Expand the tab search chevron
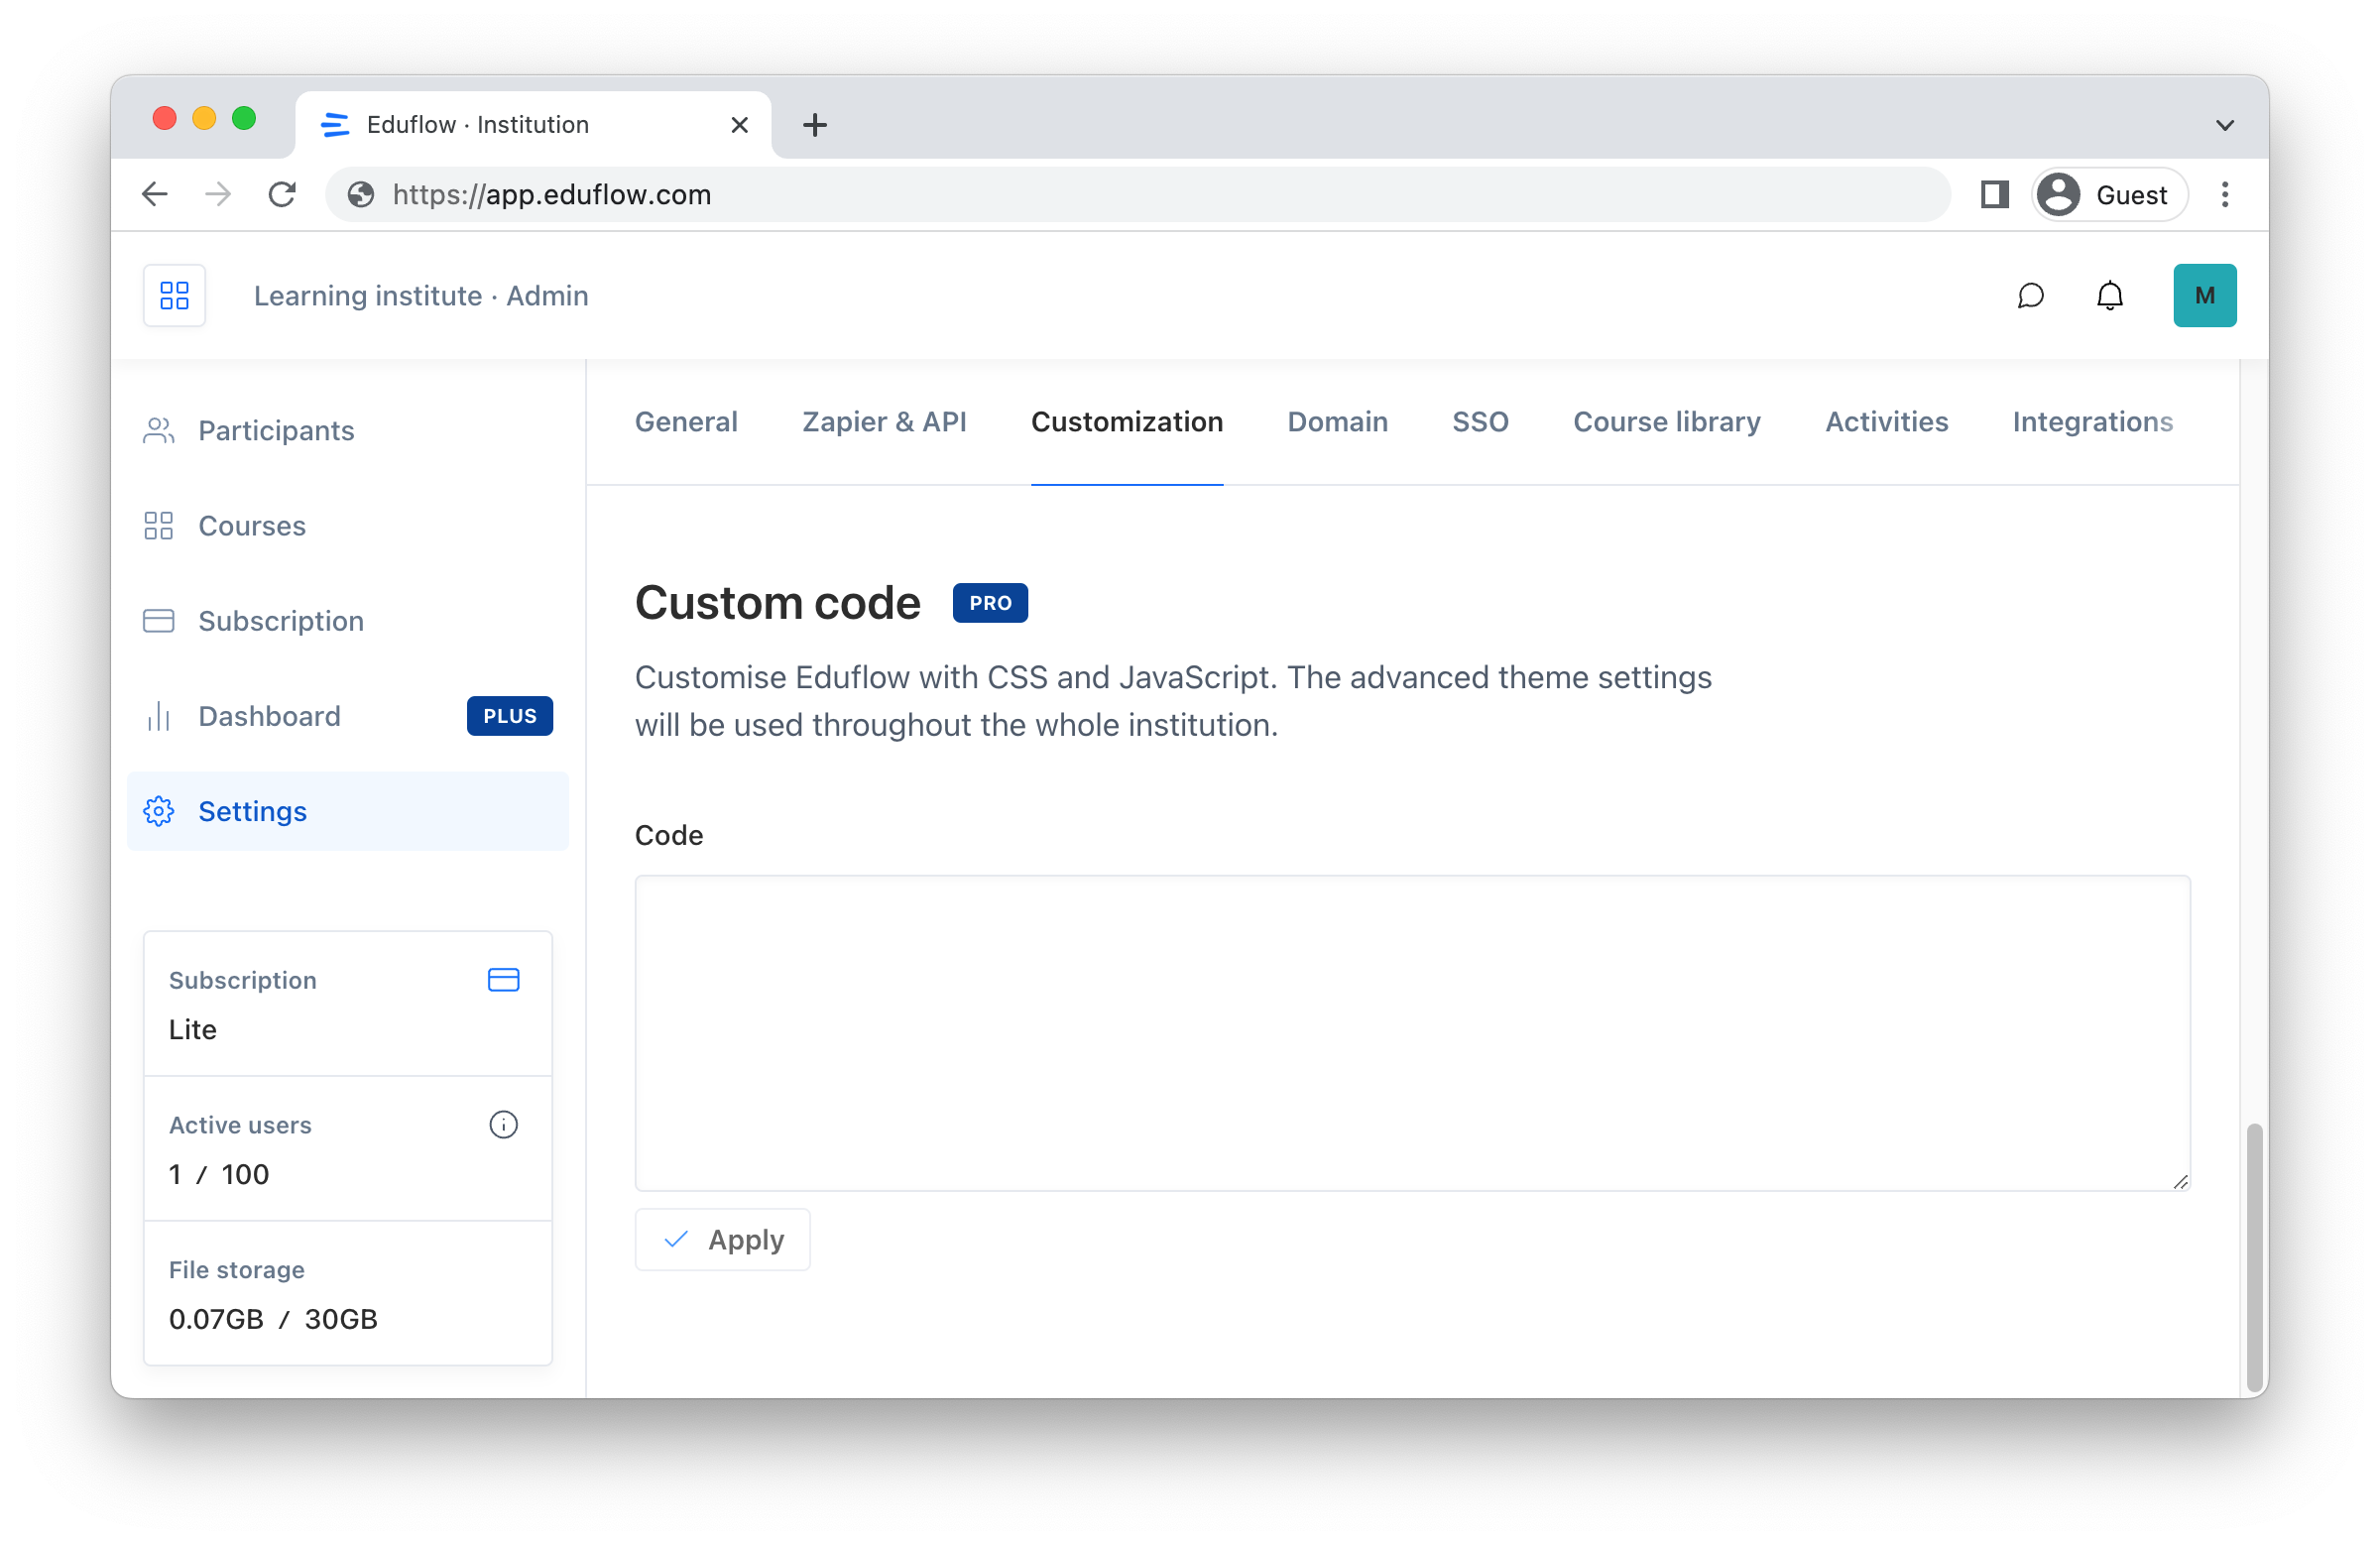Screen dimensions: 2380x1545 tap(2225, 125)
